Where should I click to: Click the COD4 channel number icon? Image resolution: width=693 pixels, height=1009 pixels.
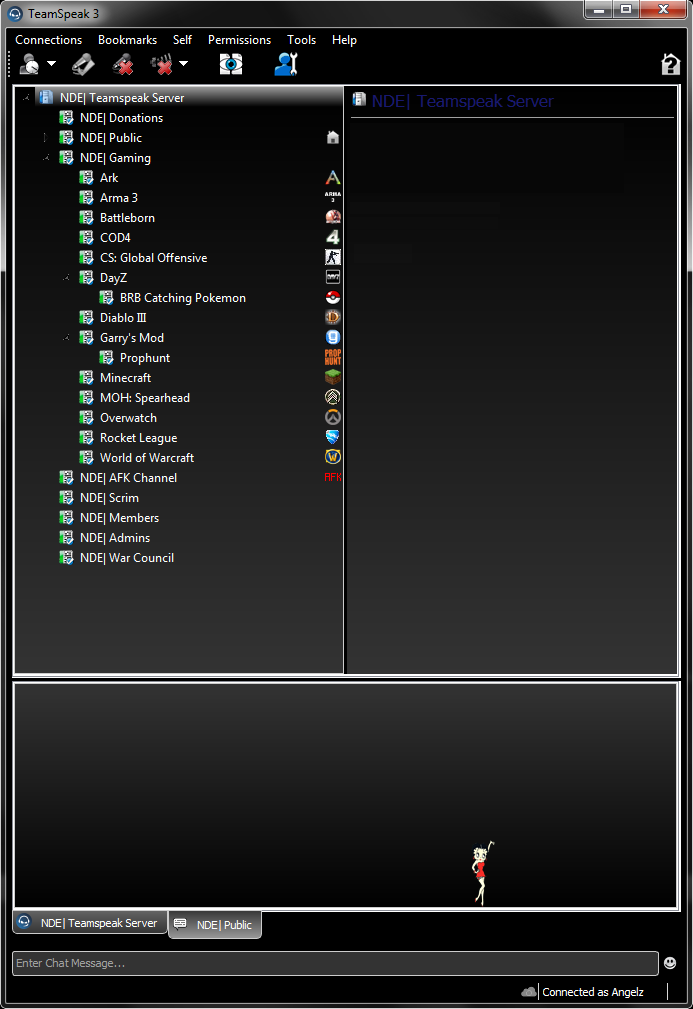coord(333,237)
